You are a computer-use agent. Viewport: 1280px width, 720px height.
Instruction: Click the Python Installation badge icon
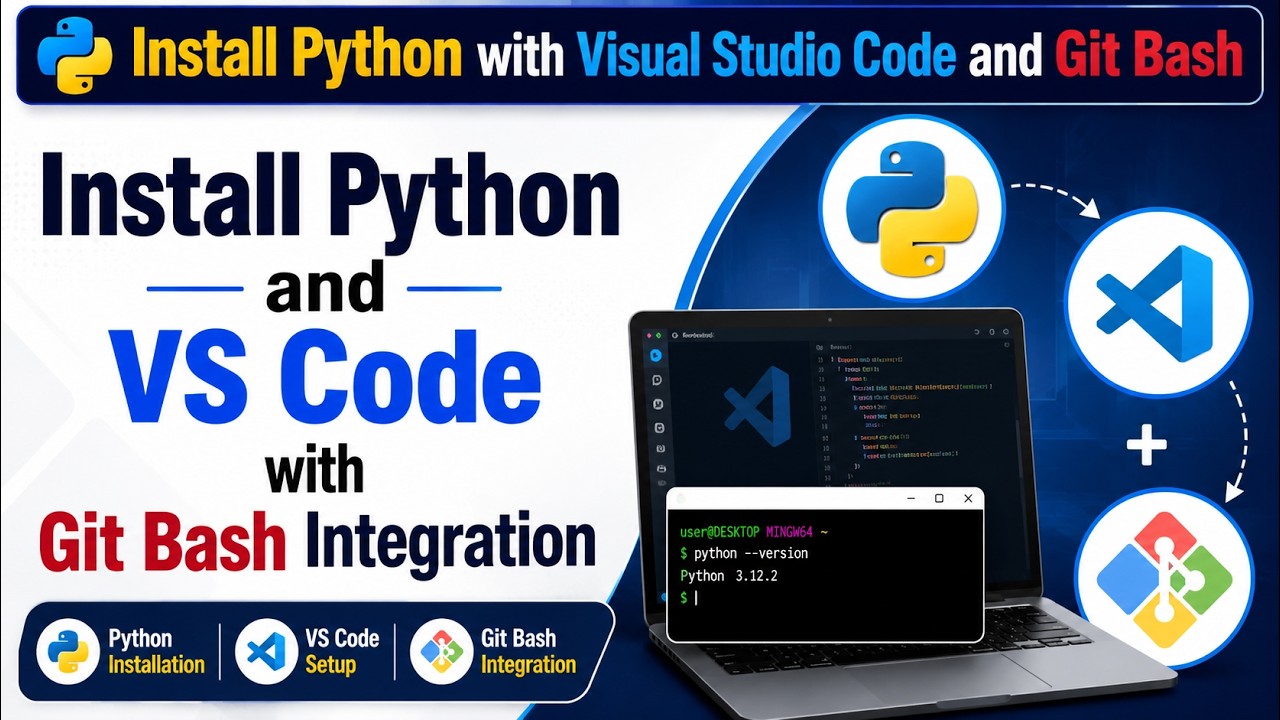pos(68,651)
